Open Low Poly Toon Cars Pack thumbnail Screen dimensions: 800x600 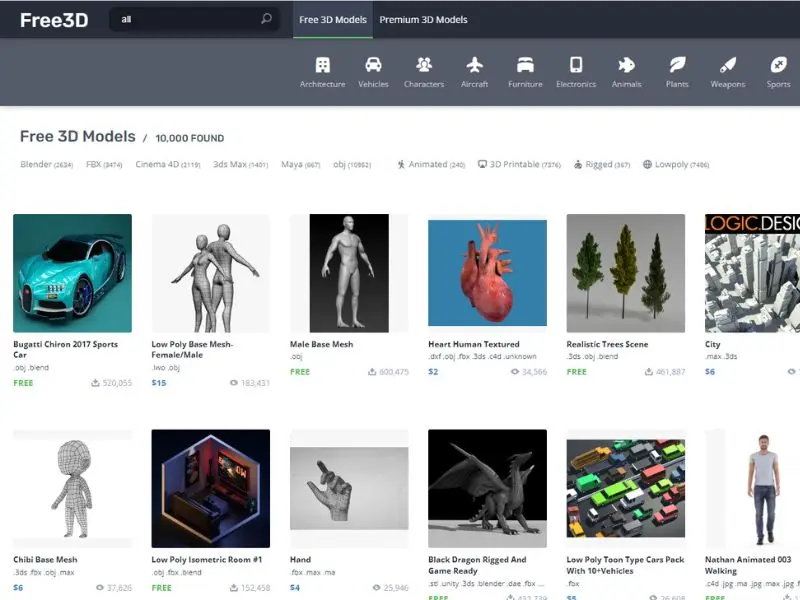pos(626,489)
